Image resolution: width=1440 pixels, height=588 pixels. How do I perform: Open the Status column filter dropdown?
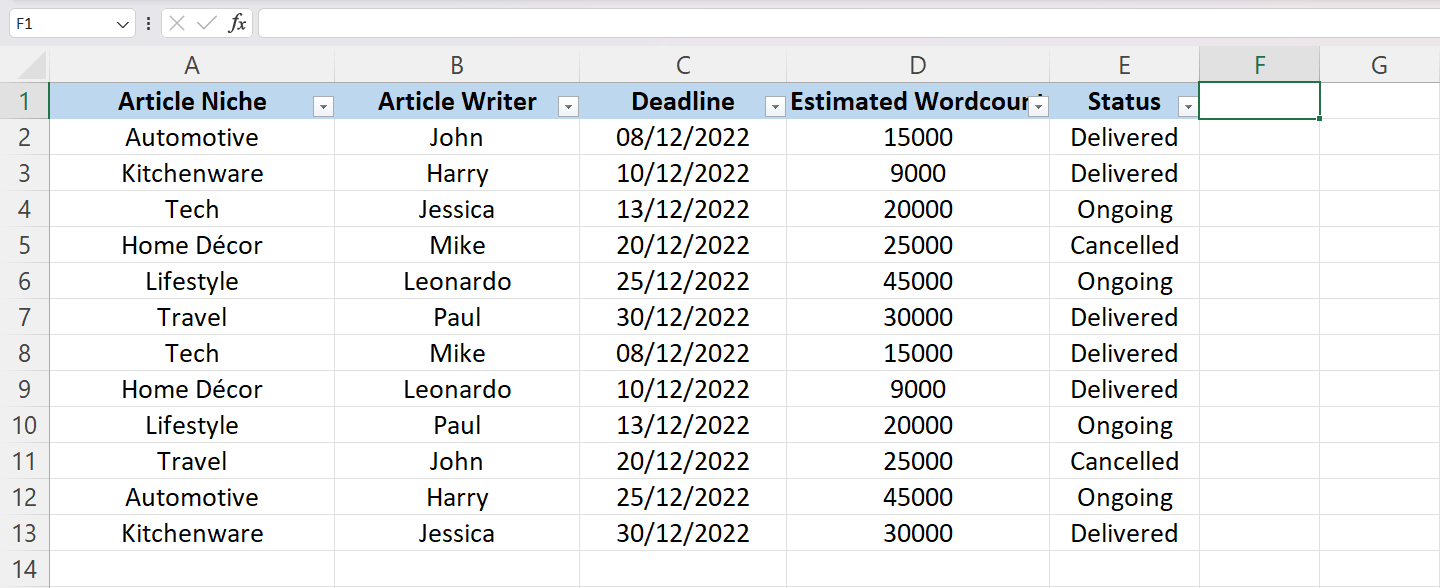(x=1187, y=104)
